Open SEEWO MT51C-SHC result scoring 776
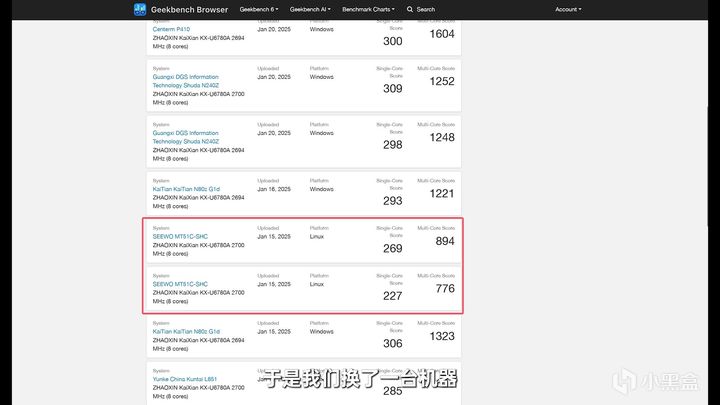 [180, 284]
